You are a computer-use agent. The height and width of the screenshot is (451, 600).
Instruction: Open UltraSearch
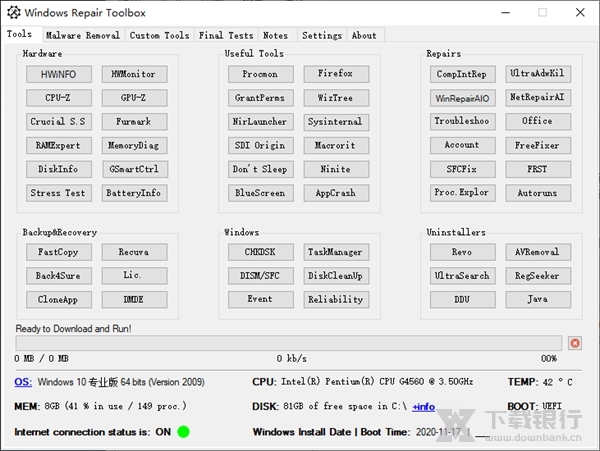tap(463, 276)
